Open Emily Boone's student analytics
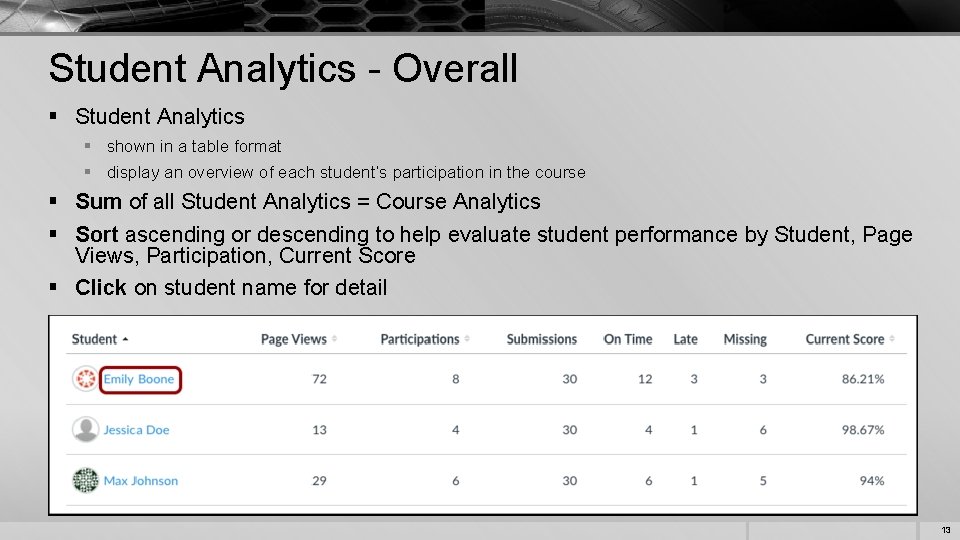Viewport: 960px width, 540px height. [139, 379]
